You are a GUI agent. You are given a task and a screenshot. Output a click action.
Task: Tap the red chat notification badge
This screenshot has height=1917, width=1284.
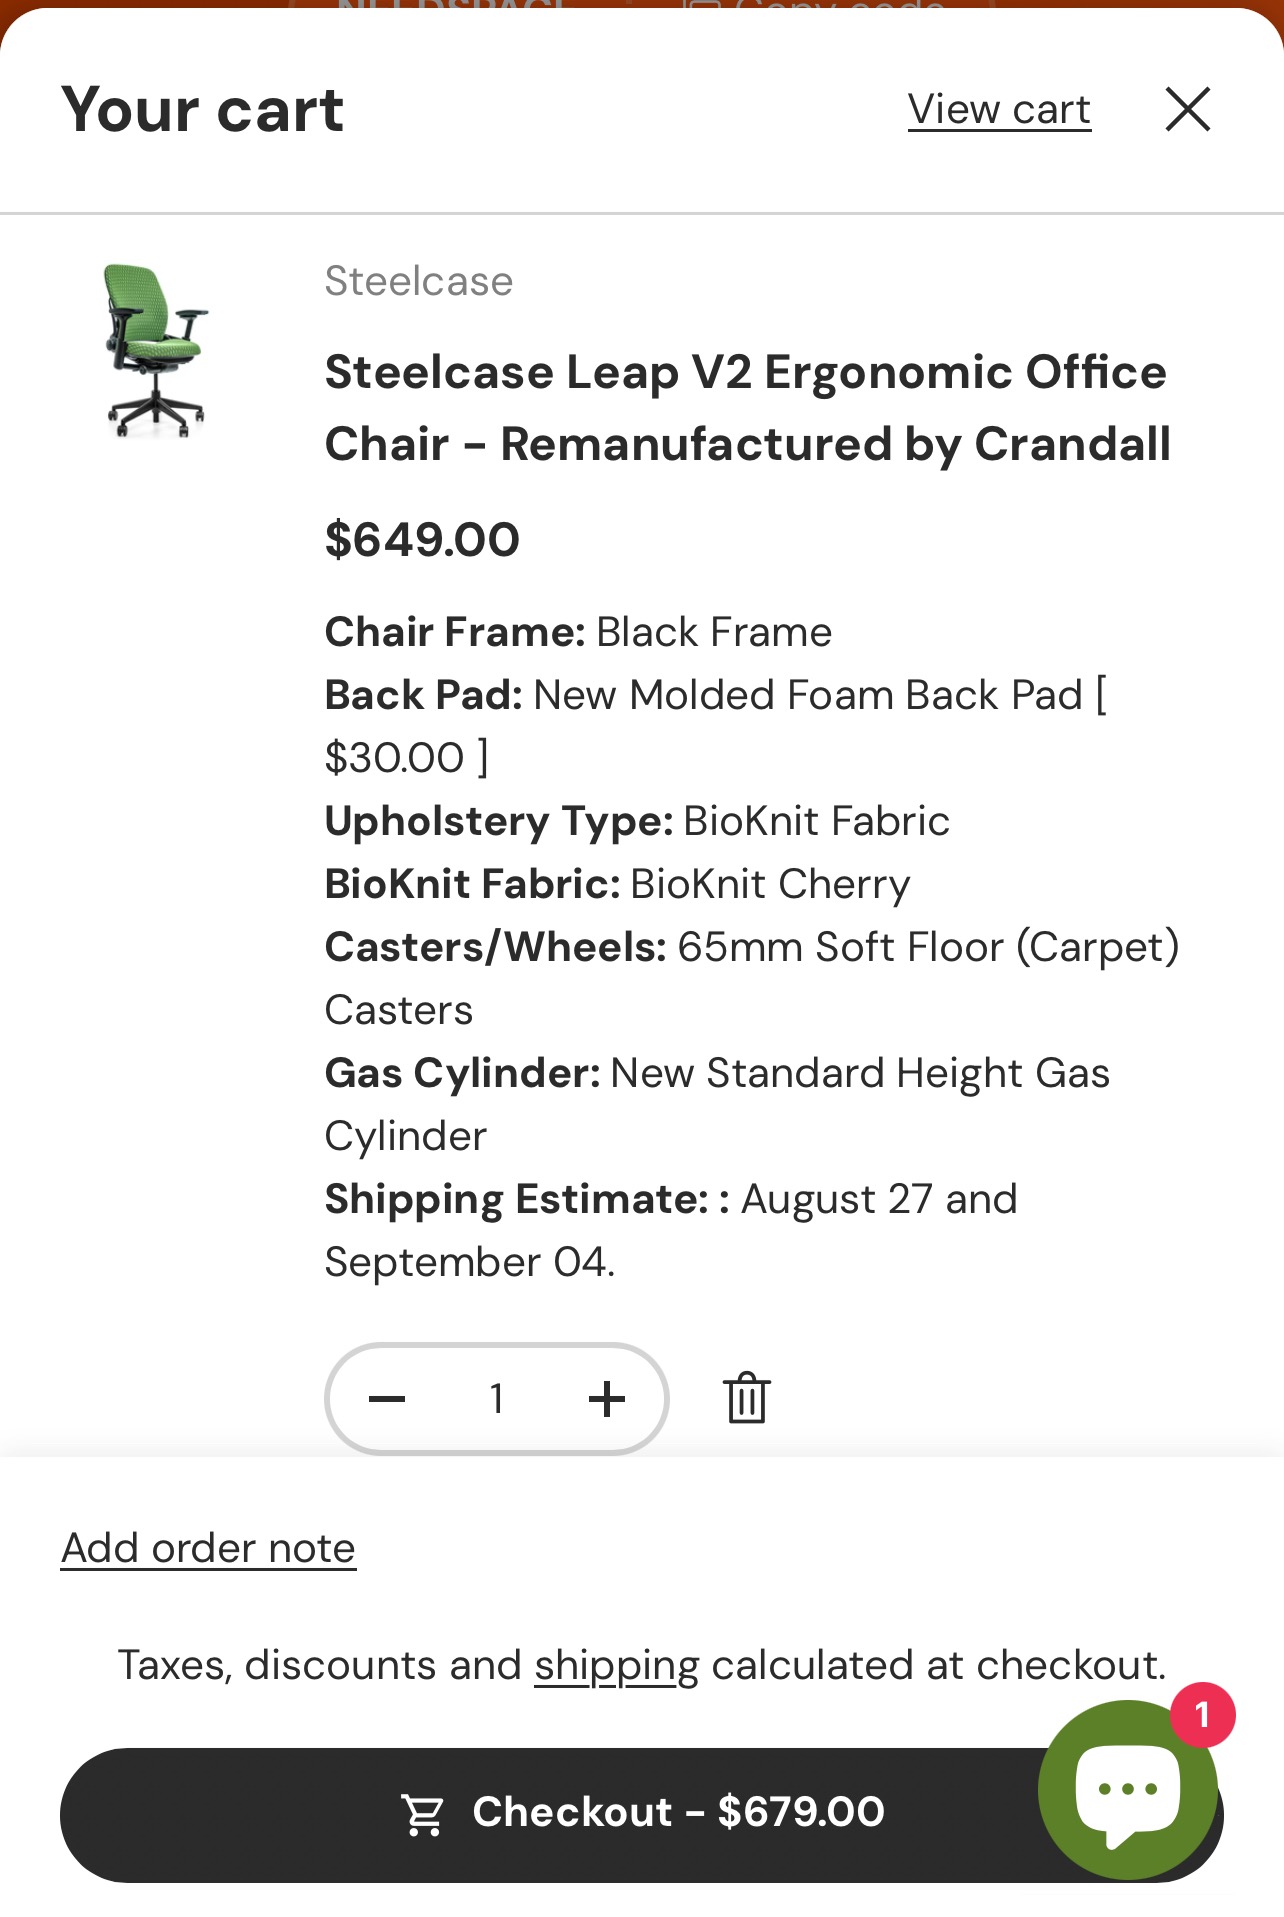[x=1202, y=1715]
